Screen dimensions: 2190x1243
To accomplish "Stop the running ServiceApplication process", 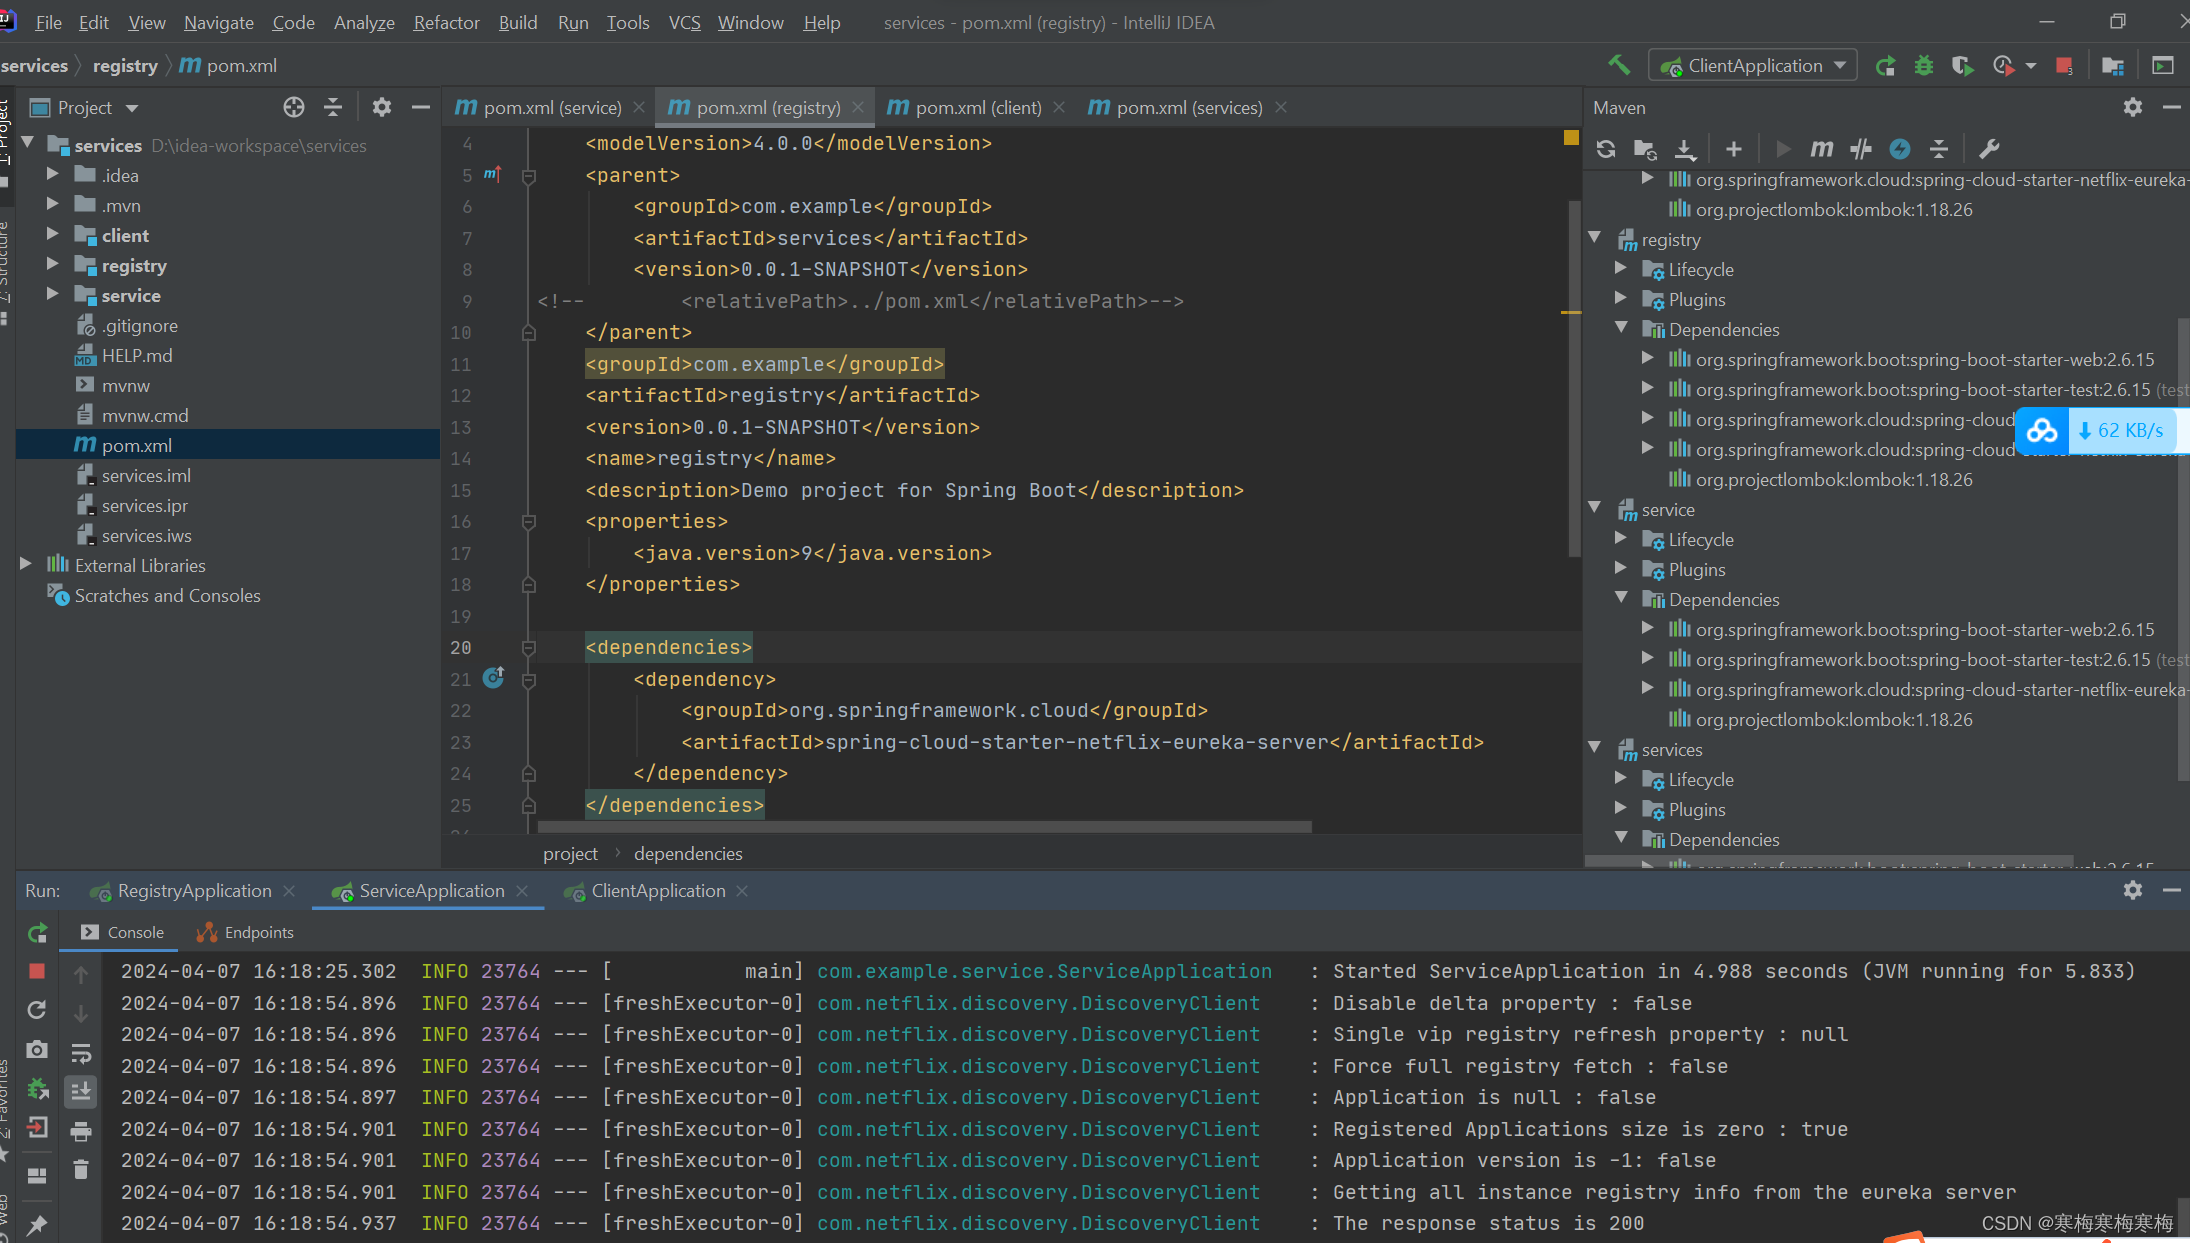I will point(38,970).
